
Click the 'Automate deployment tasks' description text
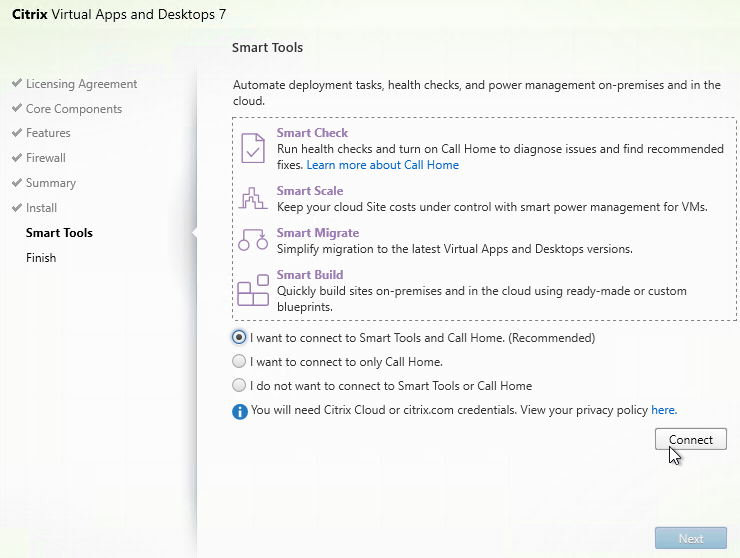[477, 93]
